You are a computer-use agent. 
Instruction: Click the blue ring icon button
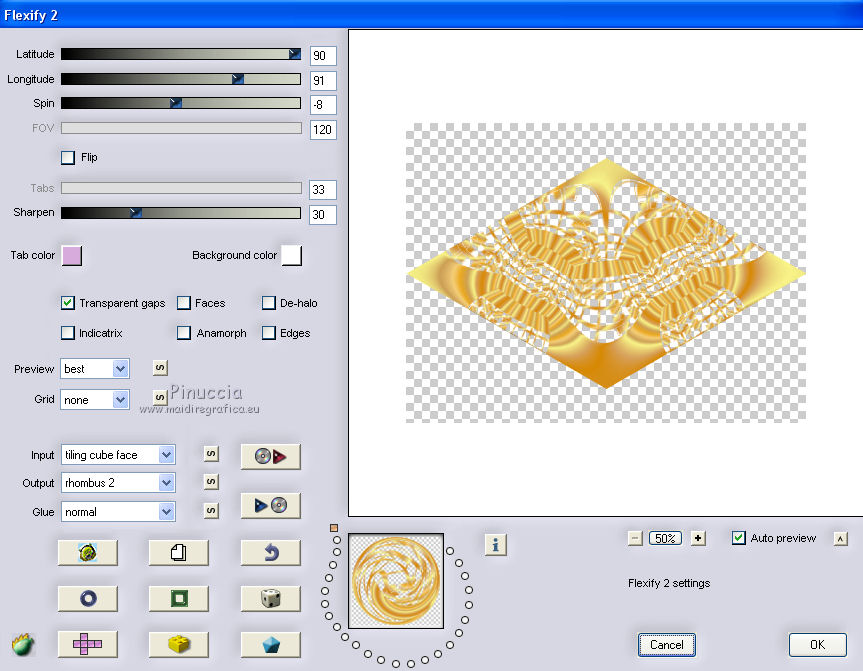[88, 598]
